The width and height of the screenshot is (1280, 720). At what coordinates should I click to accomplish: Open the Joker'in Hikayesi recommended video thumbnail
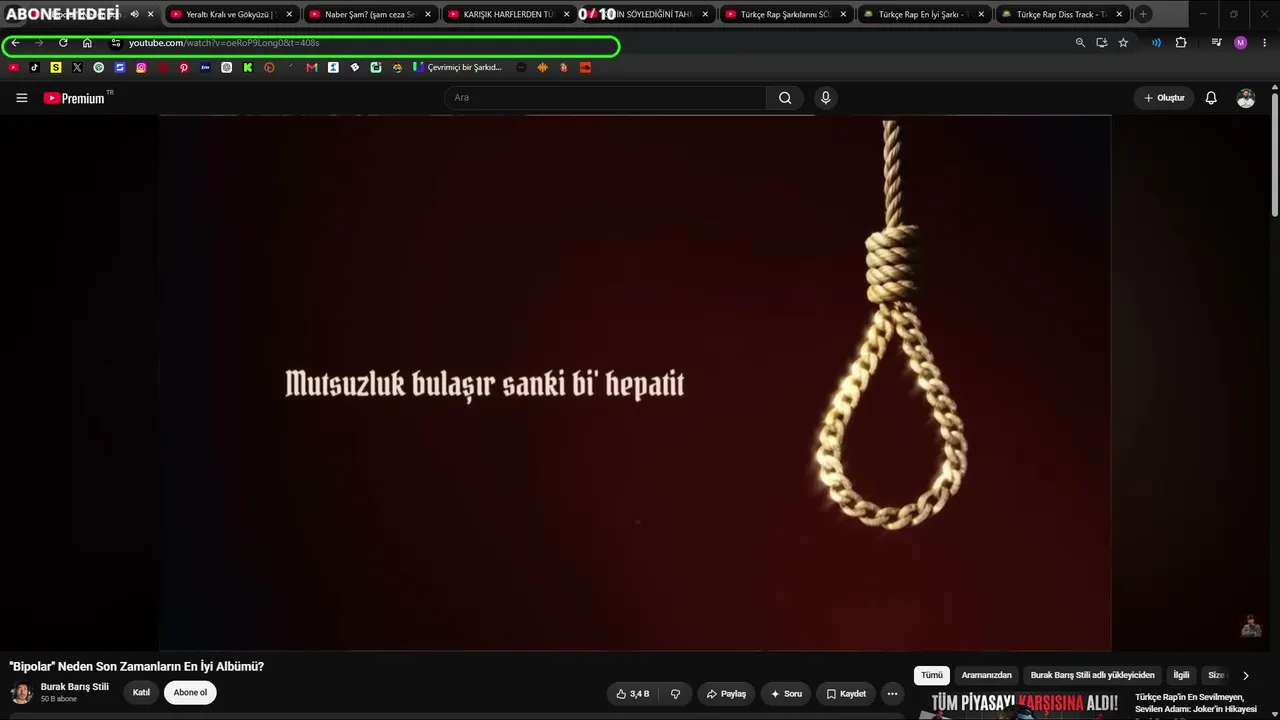click(x=1024, y=705)
